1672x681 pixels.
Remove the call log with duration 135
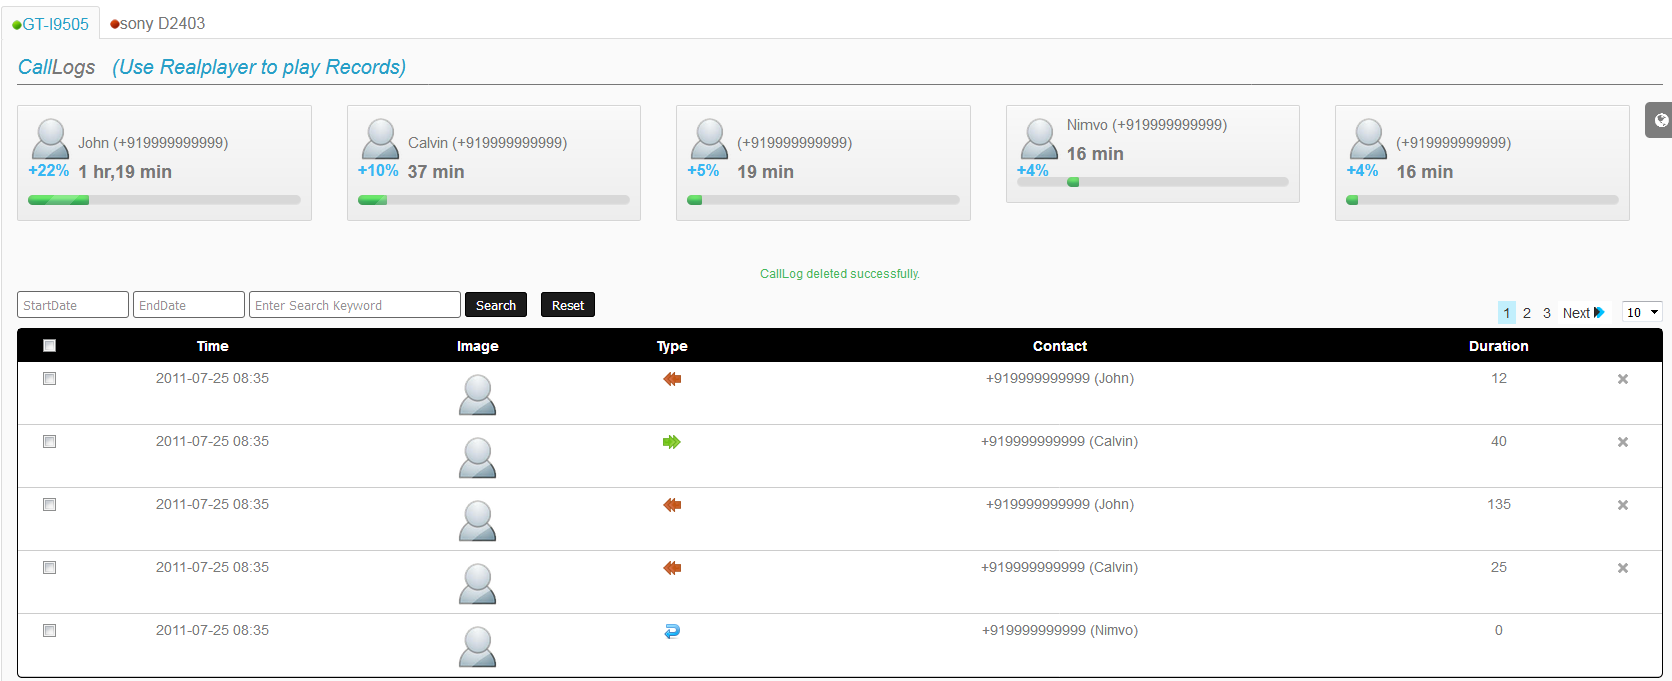1623,505
